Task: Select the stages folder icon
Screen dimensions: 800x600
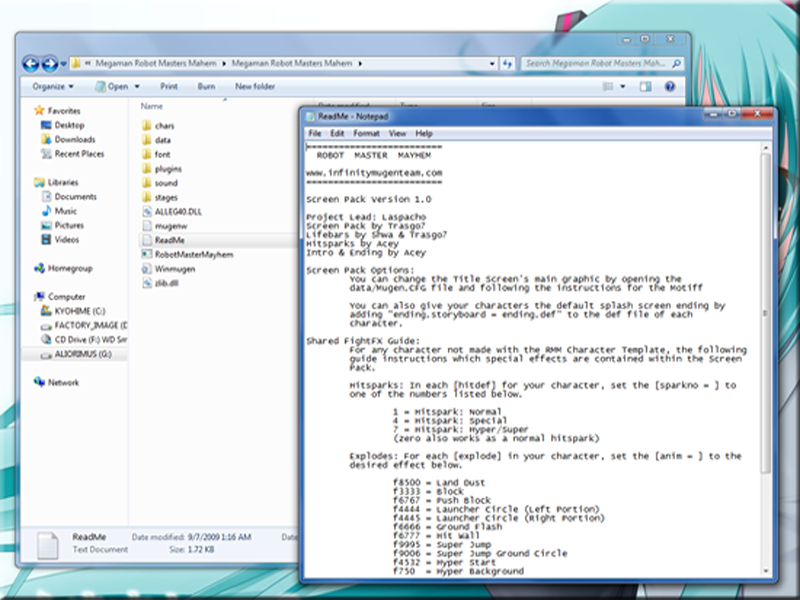Action: 147,197
